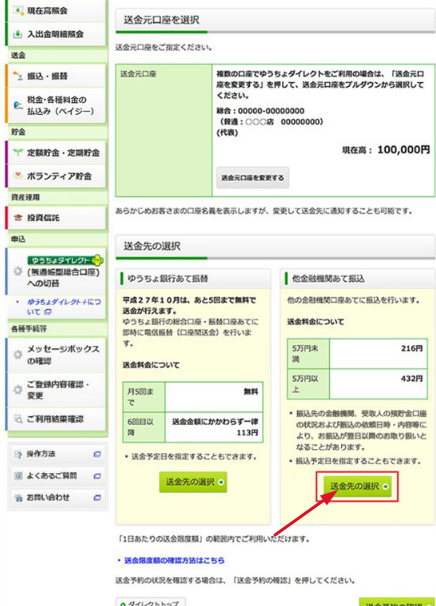The width and height of the screenshot is (436, 606).
Task: Click the 振込・振替 transfer icon
Action: point(18,76)
